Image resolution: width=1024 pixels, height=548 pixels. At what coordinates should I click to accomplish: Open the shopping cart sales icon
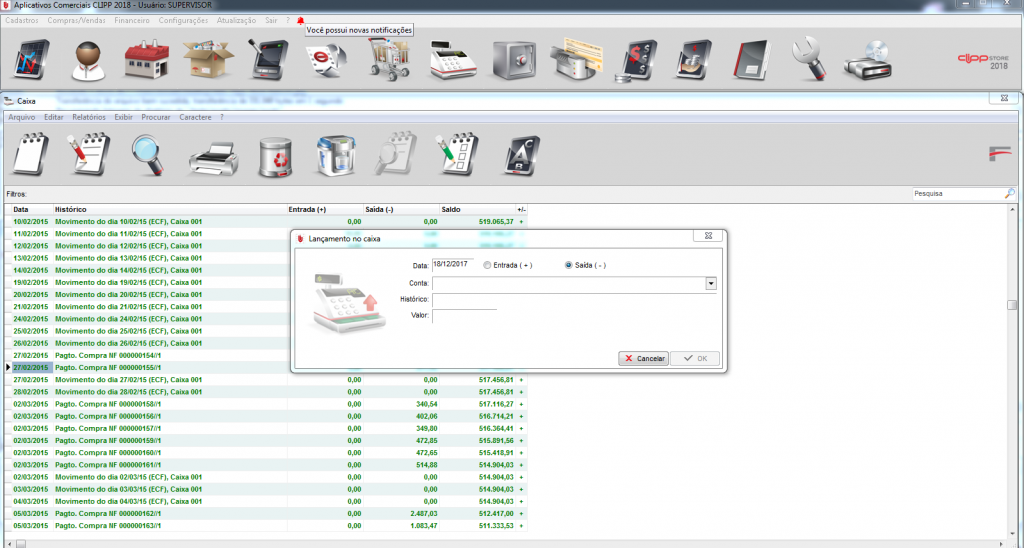click(387, 61)
